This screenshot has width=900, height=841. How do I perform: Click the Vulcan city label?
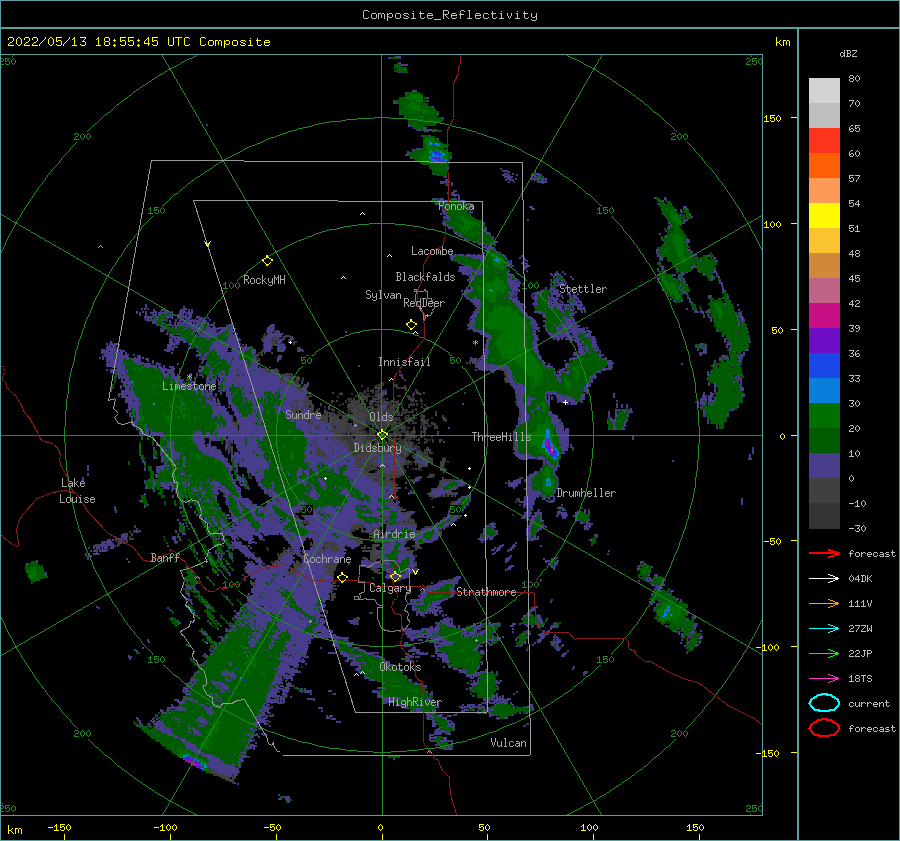click(x=508, y=743)
